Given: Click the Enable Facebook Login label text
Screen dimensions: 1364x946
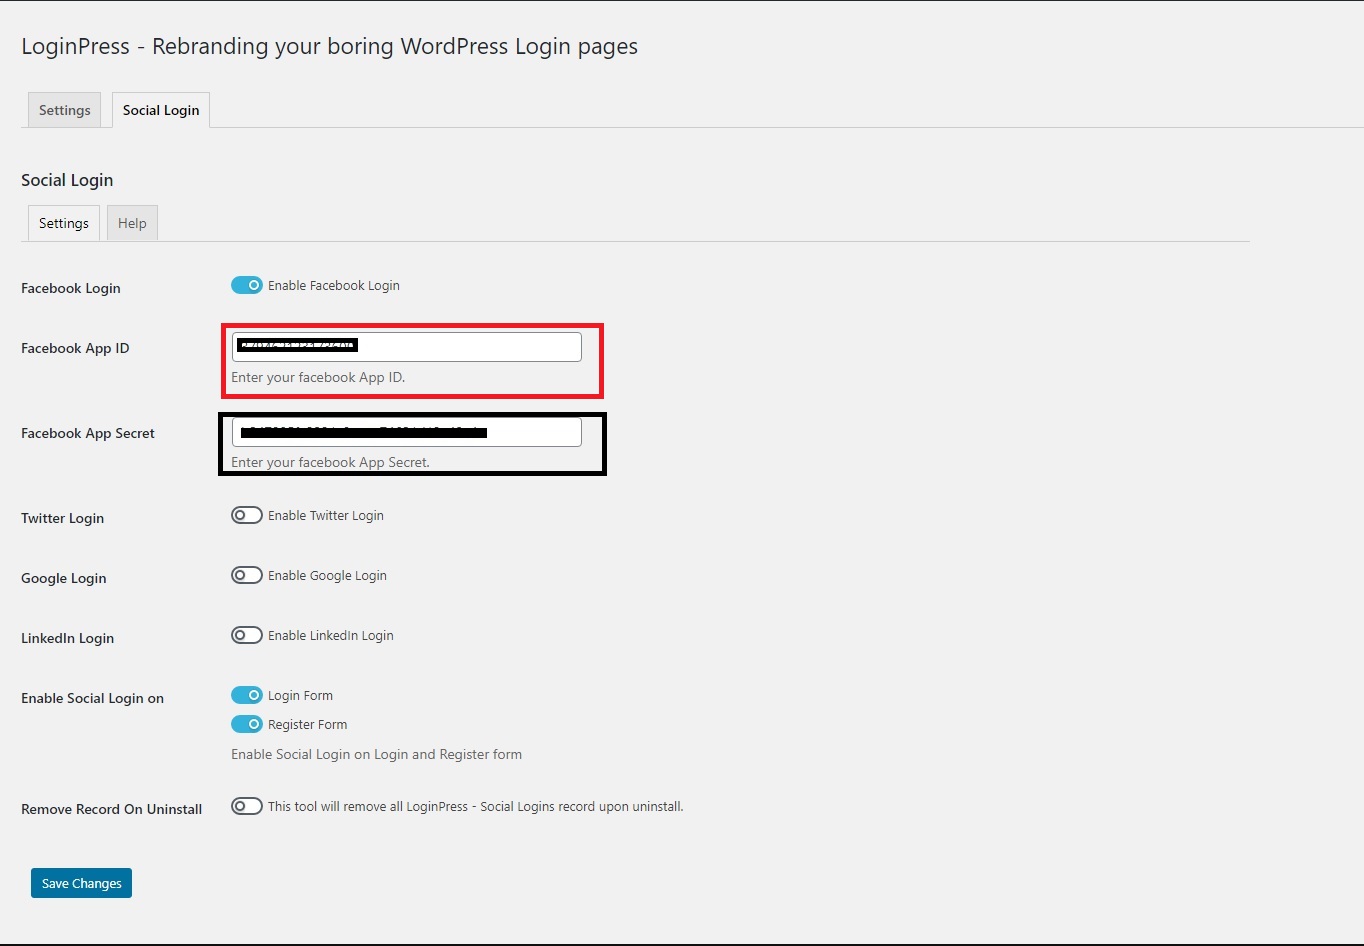Looking at the screenshot, I should [x=334, y=286].
